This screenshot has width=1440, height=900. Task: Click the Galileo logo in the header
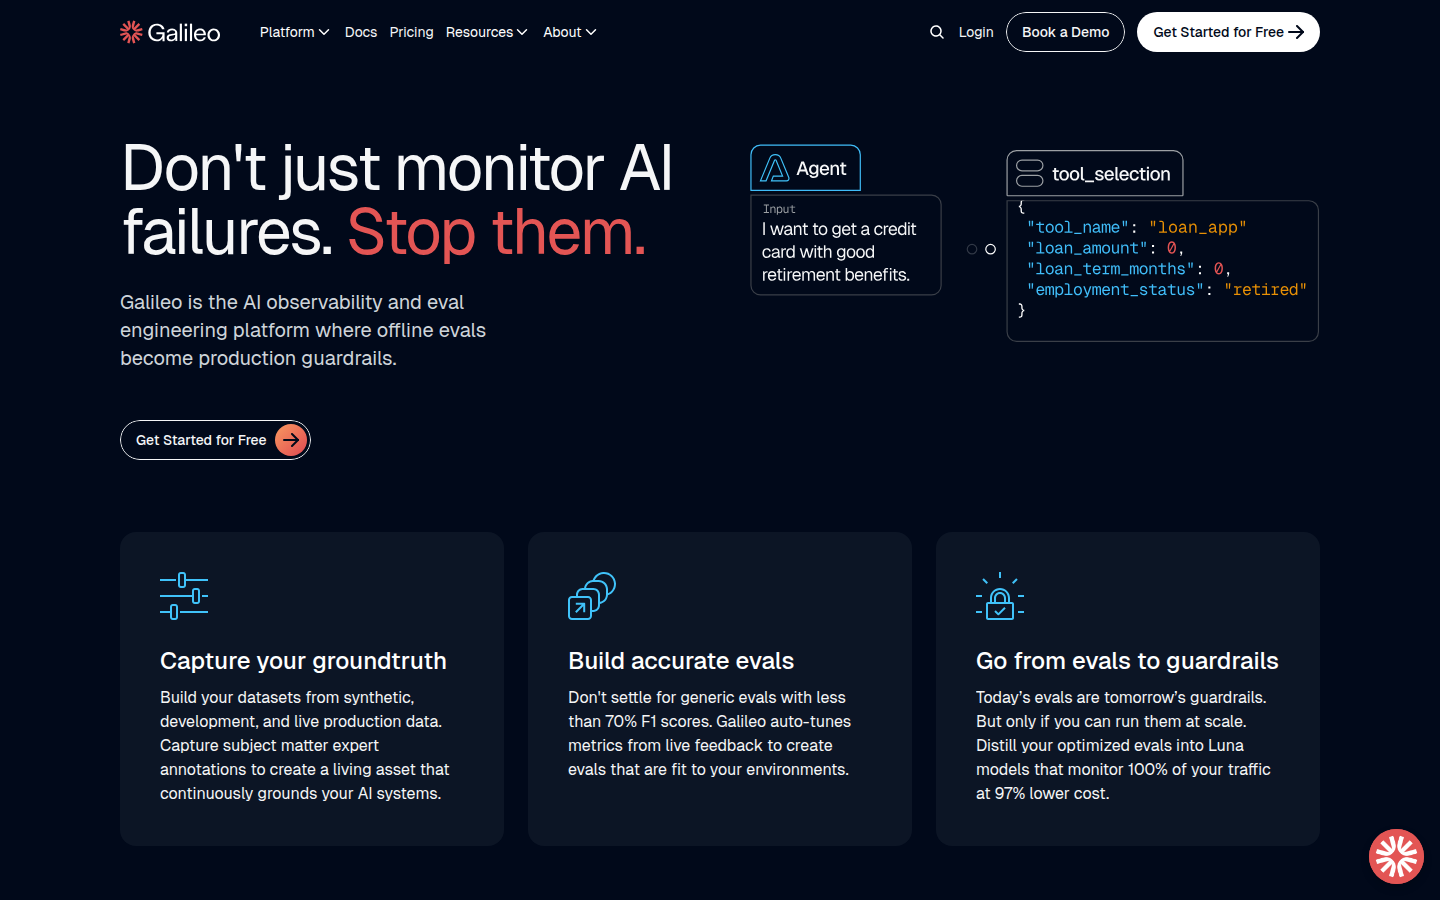pos(170,32)
